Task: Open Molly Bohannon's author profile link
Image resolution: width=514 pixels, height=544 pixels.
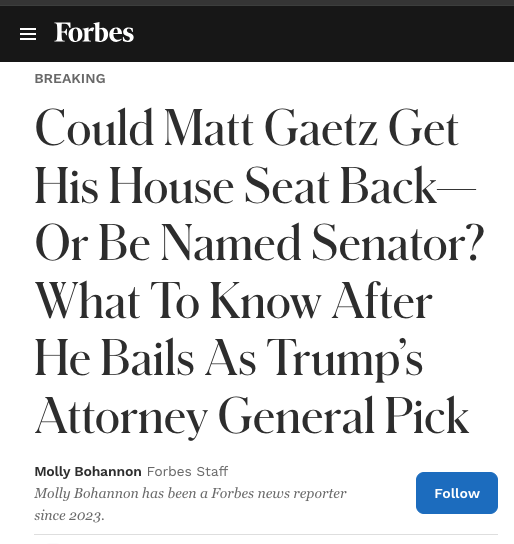Action: [88, 471]
